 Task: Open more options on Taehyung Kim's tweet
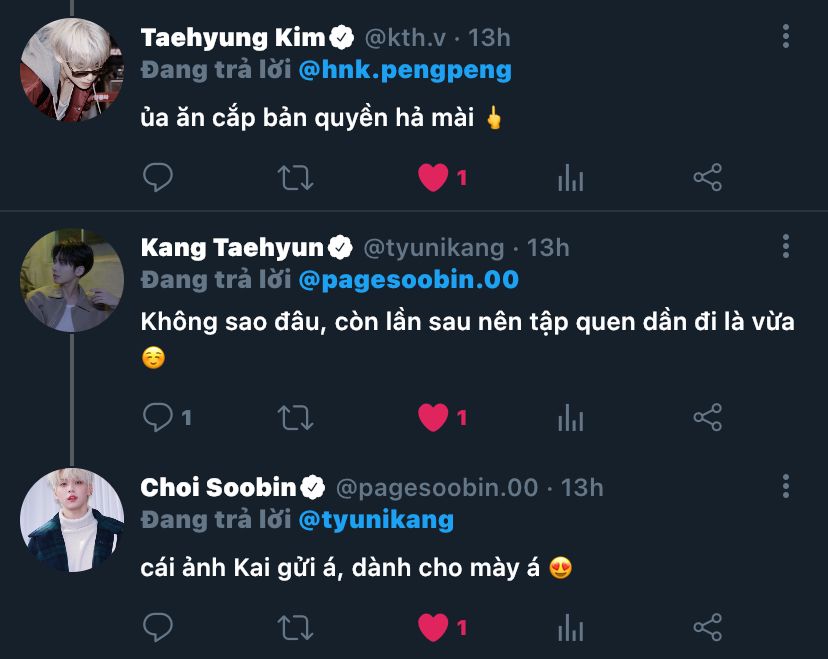(786, 38)
